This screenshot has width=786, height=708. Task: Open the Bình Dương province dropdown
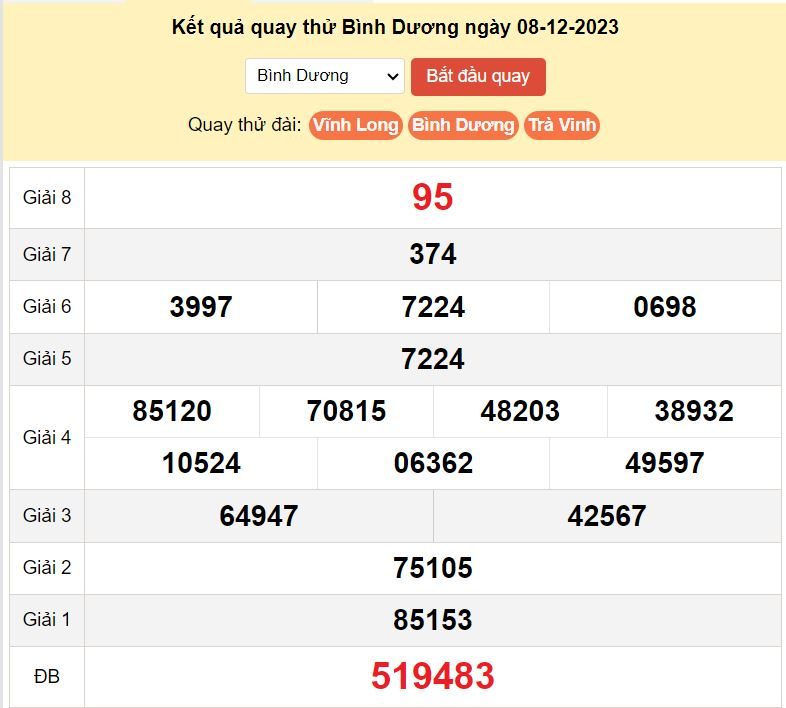(x=325, y=76)
